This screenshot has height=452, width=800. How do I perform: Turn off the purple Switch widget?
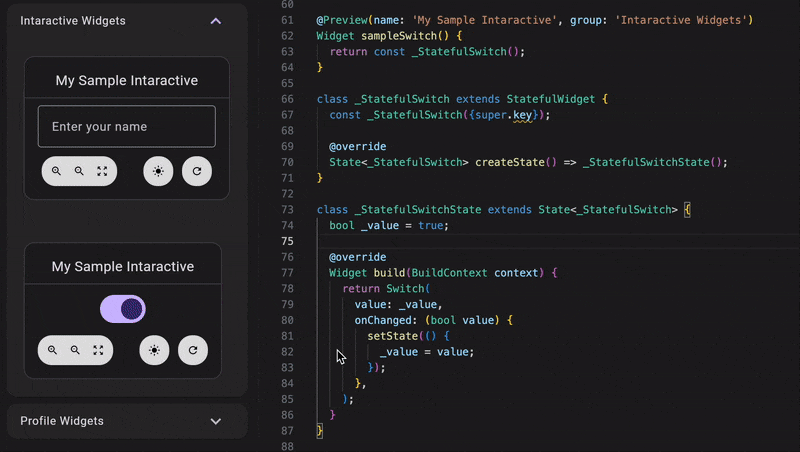click(123, 309)
